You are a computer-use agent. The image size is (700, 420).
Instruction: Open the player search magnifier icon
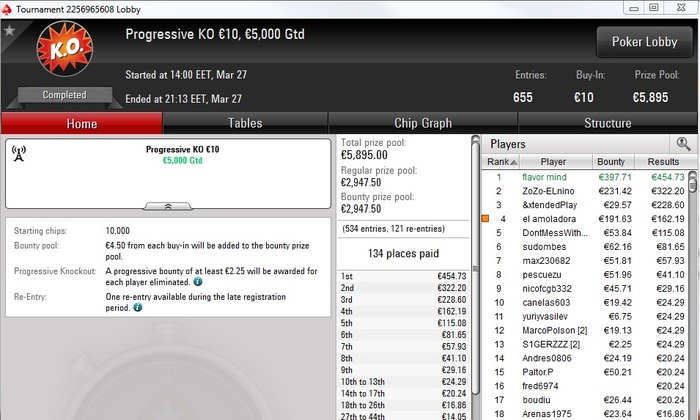pos(683,144)
